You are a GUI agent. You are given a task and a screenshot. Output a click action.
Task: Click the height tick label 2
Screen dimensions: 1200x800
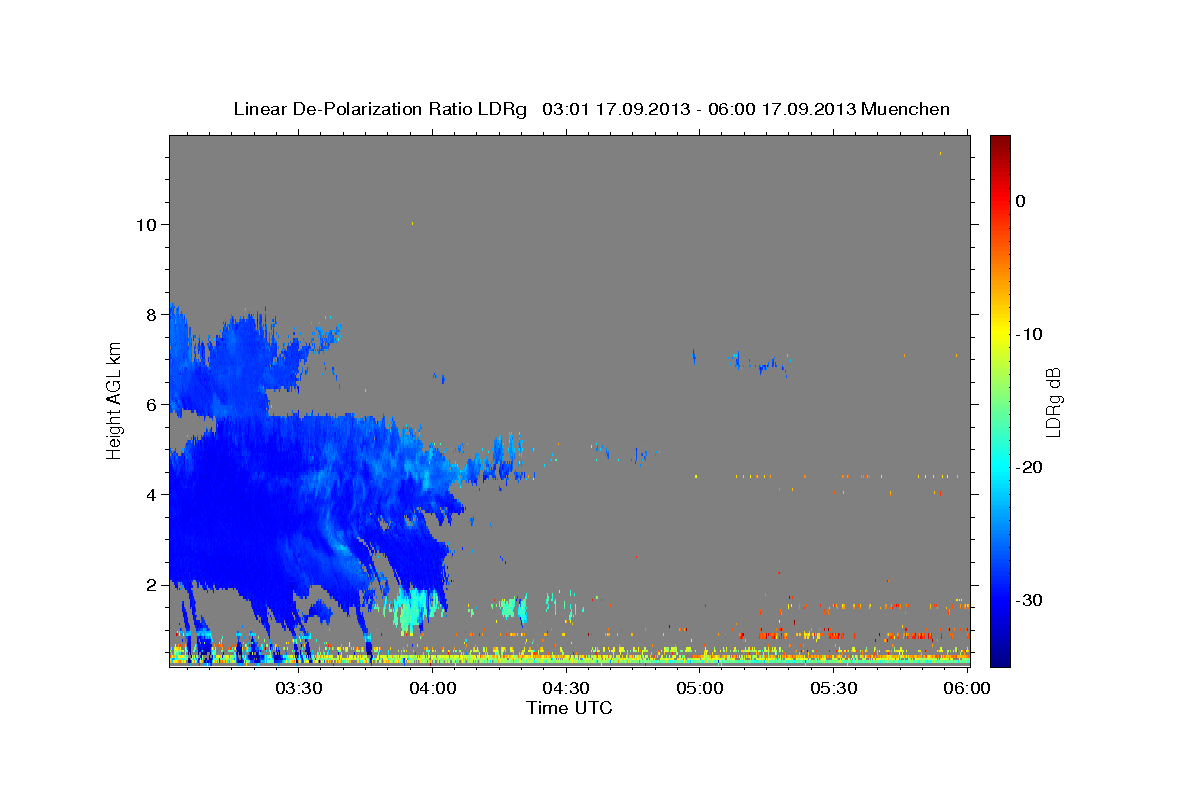pos(152,584)
